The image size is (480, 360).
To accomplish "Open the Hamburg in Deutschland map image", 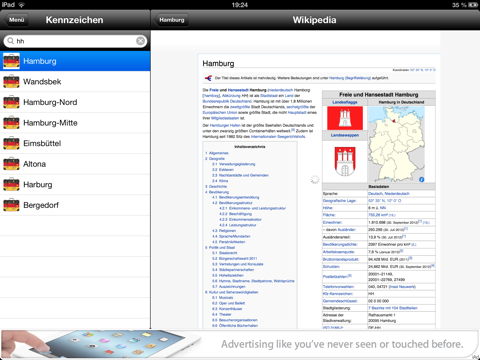I will click(397, 144).
